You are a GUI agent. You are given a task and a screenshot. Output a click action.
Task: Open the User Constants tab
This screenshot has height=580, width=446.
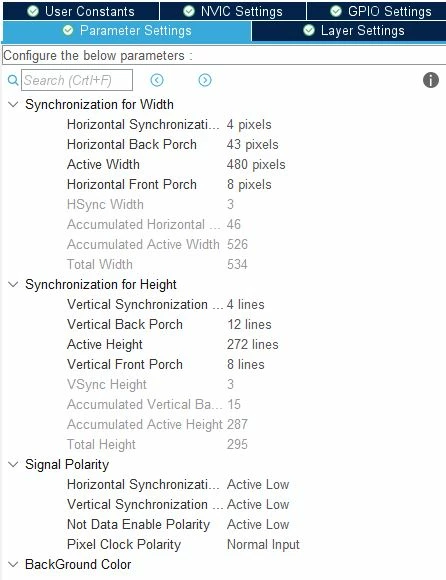tap(81, 11)
